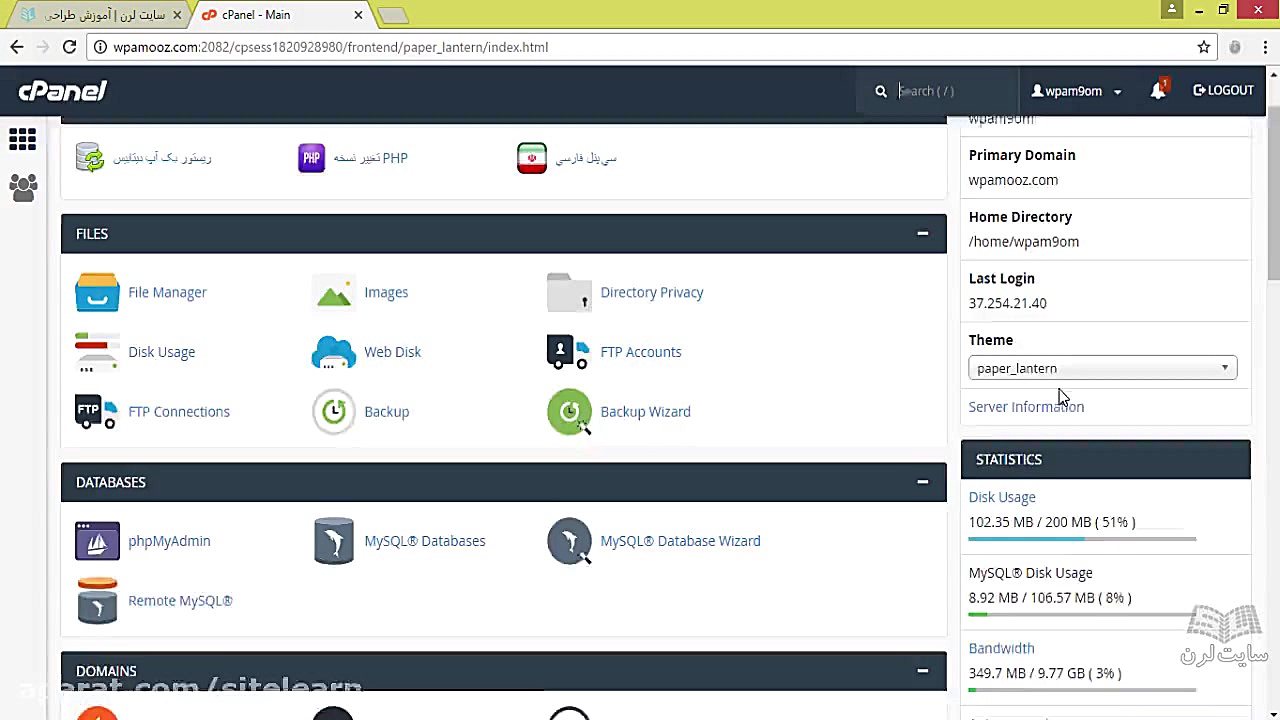The width and height of the screenshot is (1280, 720).
Task: Open the File Manager link text
Action: 167,292
